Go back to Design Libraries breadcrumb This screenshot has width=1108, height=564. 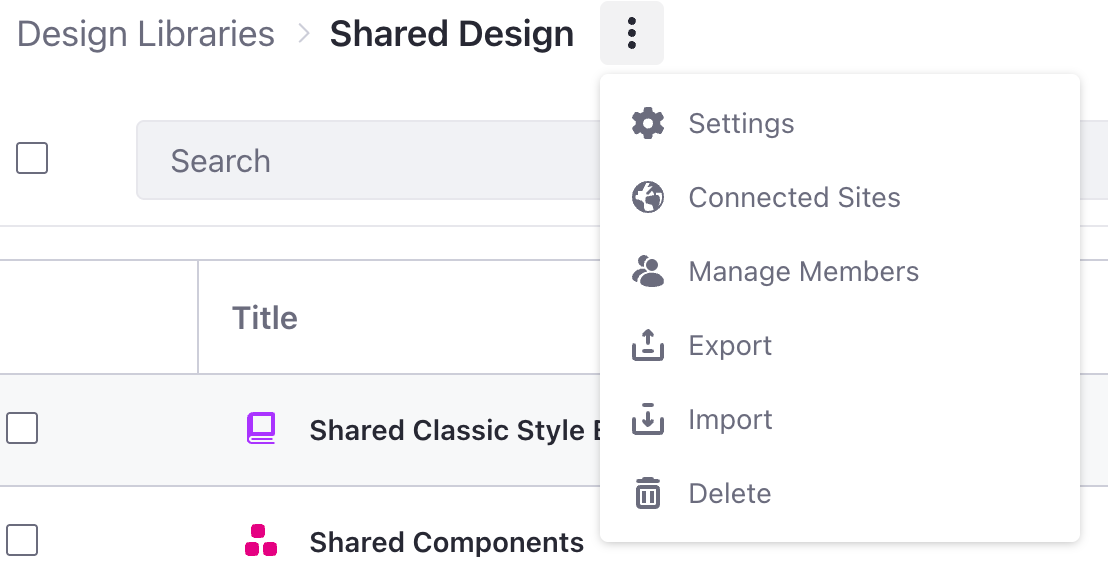click(146, 34)
